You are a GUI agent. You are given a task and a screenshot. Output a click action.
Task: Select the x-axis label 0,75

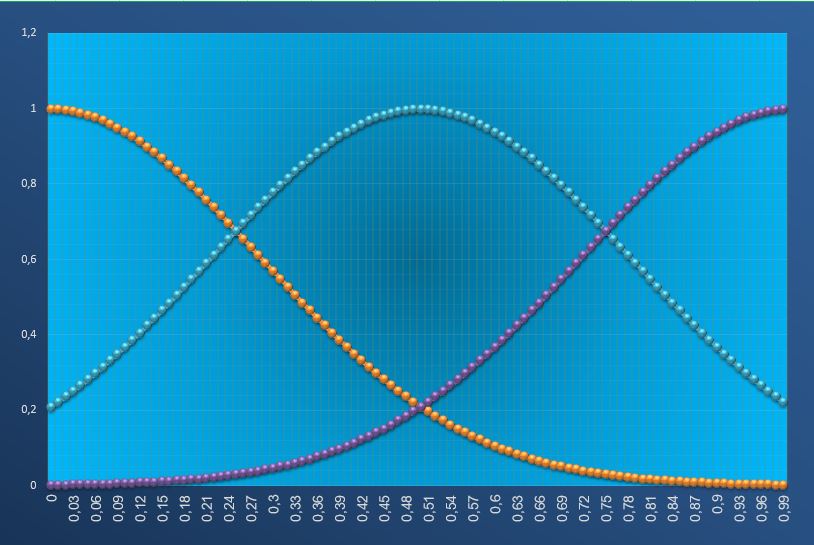point(608,511)
